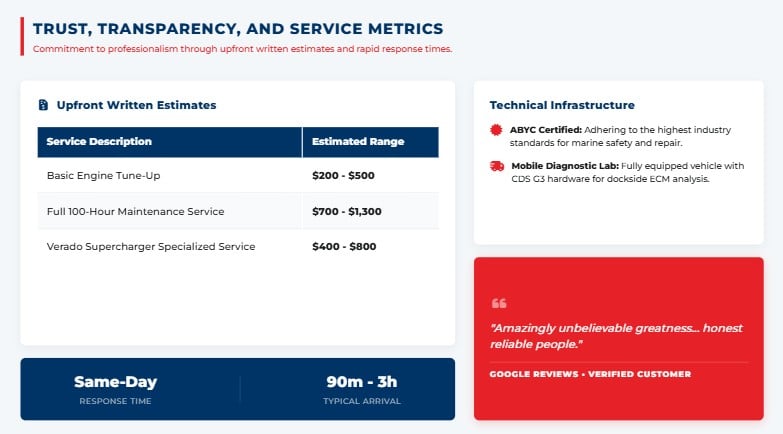Screen dimensions: 783x434
Task: Click the document icon beside Upfront Written Estimates
Action: click(x=43, y=105)
